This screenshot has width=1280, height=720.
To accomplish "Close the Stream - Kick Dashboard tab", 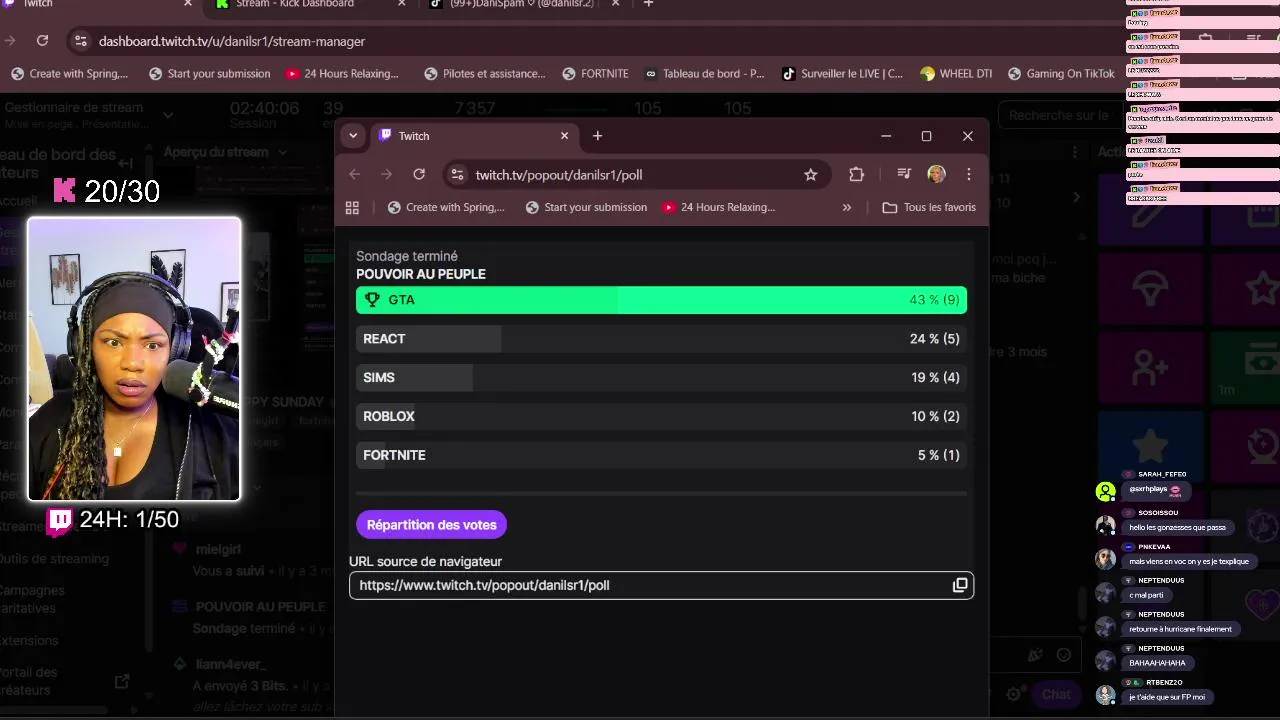I will coord(402,4).
